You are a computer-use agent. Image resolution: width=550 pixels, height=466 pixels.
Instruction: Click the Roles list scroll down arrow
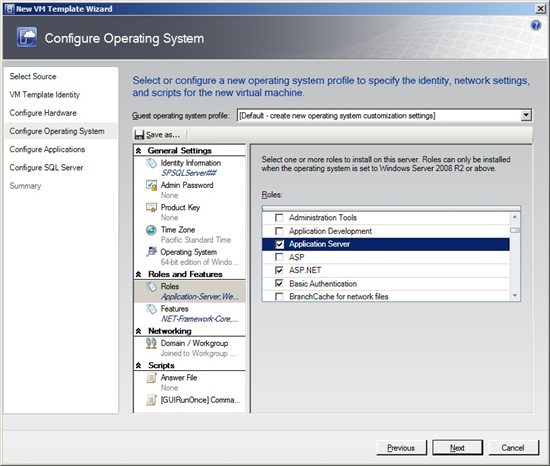(x=515, y=296)
